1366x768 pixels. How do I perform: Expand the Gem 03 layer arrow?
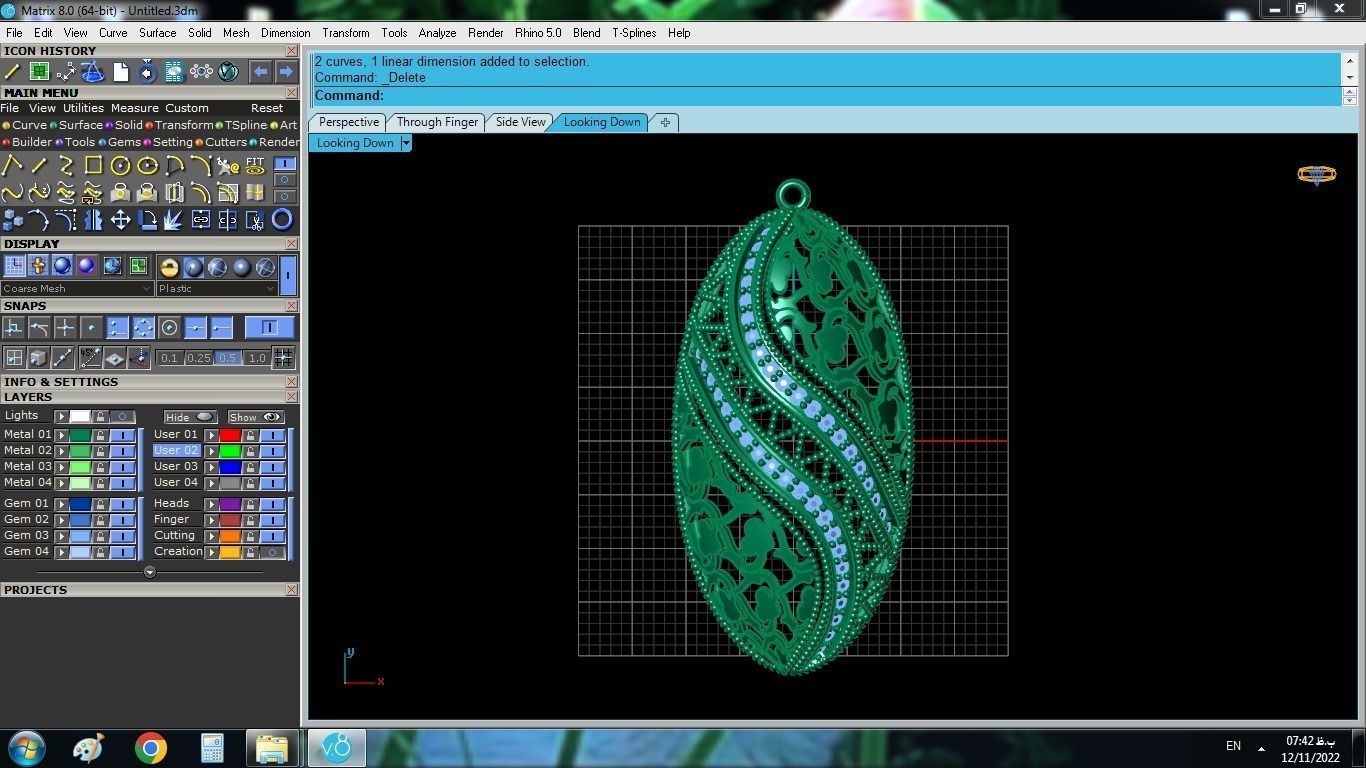coord(61,536)
